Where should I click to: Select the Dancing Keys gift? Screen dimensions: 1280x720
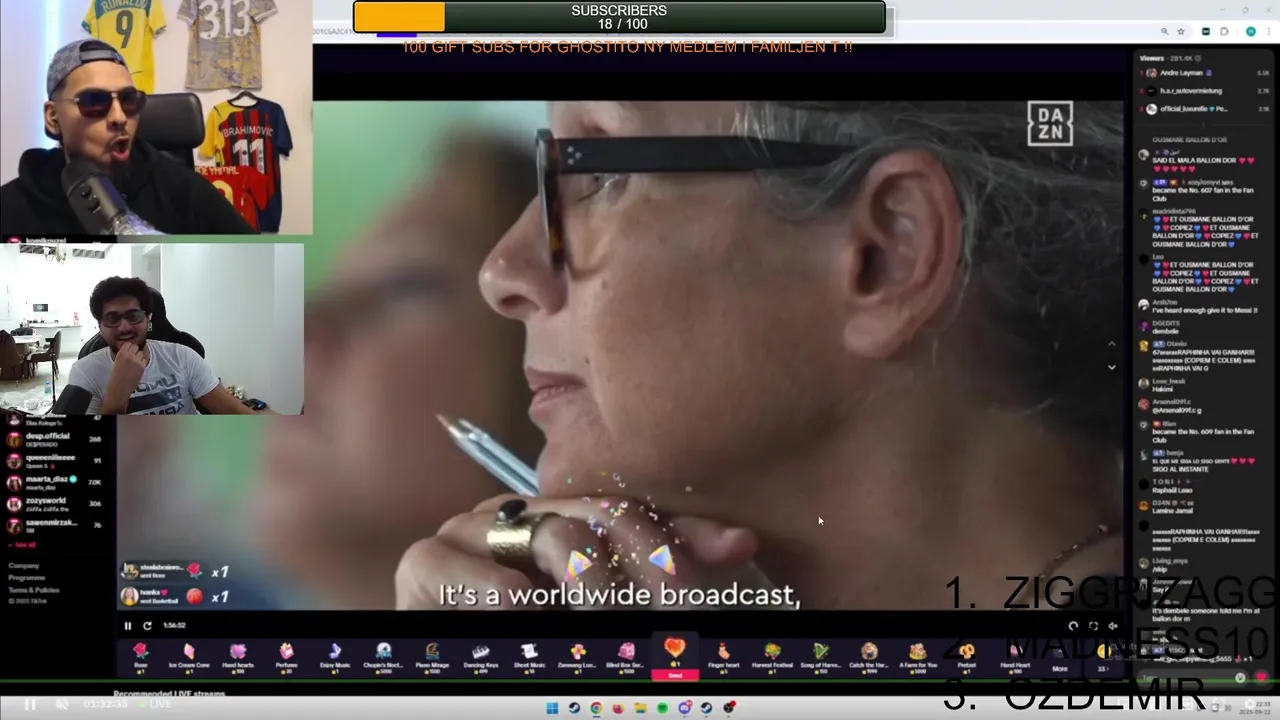(481, 656)
